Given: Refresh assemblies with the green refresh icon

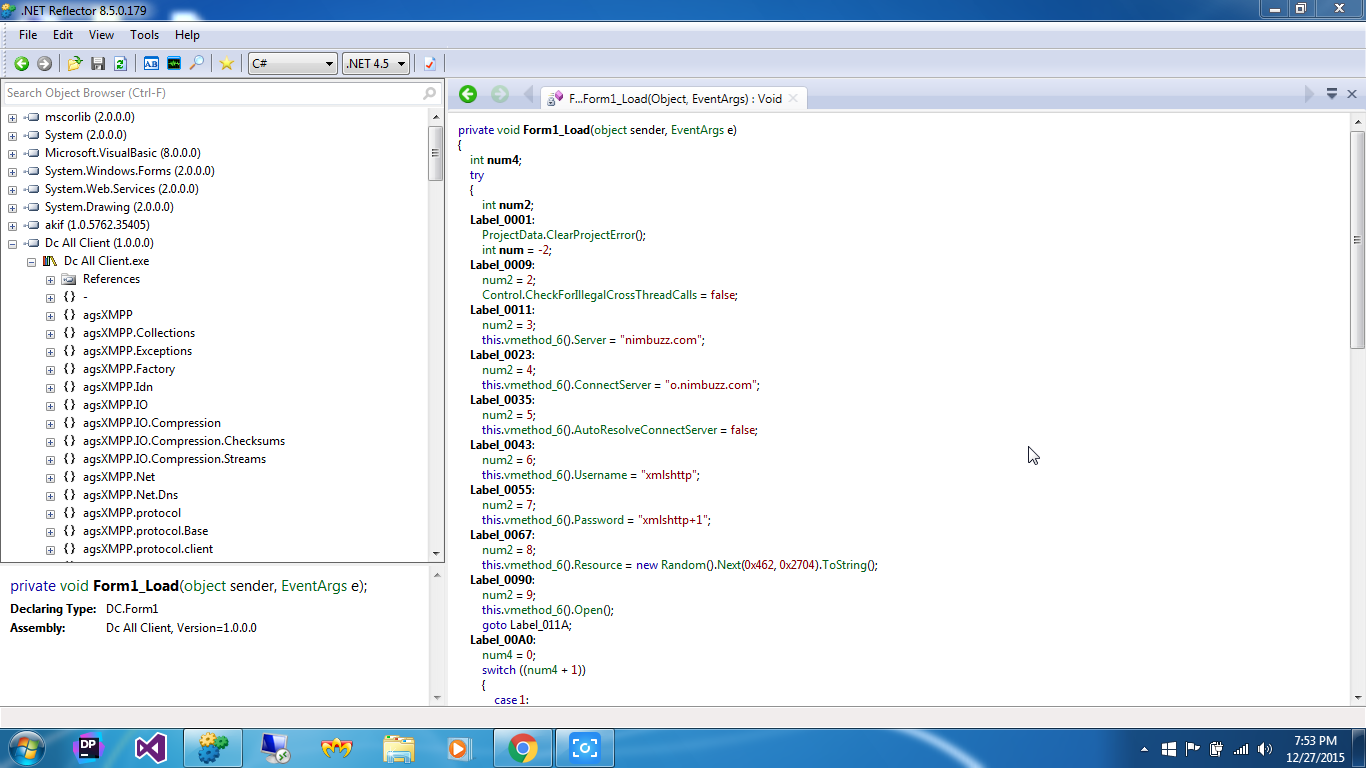Looking at the screenshot, I should (120, 63).
